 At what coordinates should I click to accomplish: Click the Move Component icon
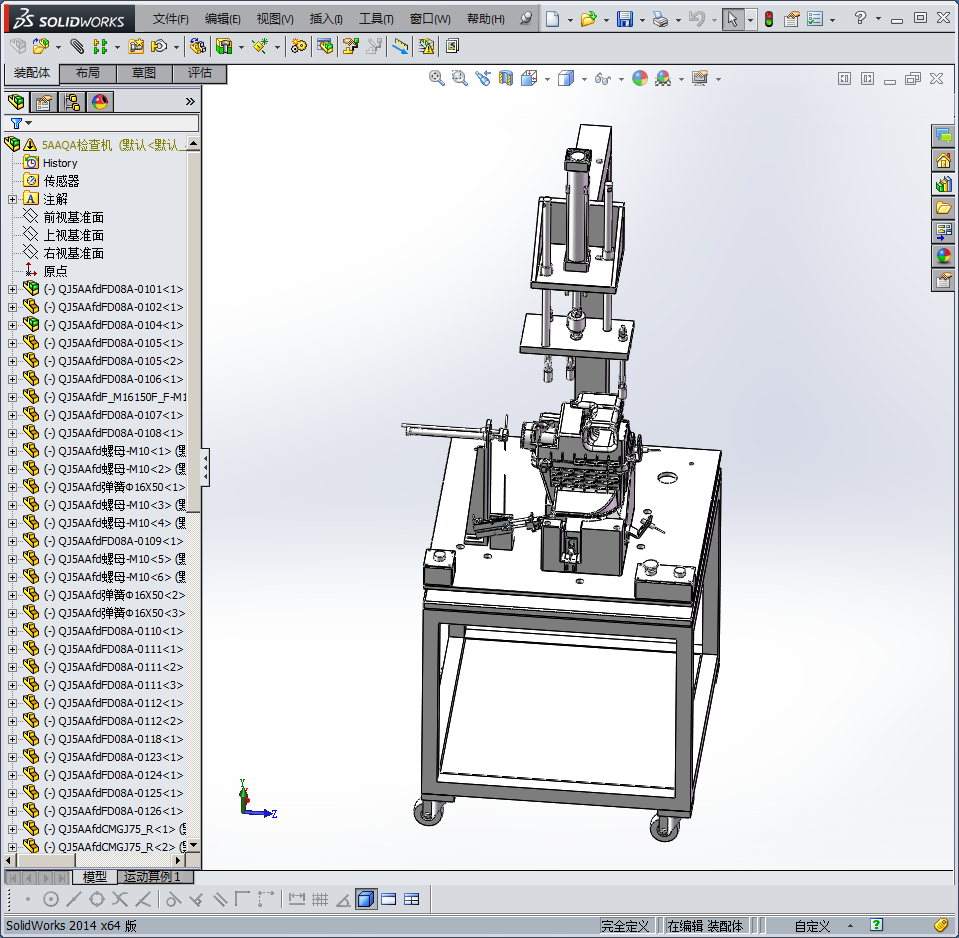[x=158, y=46]
